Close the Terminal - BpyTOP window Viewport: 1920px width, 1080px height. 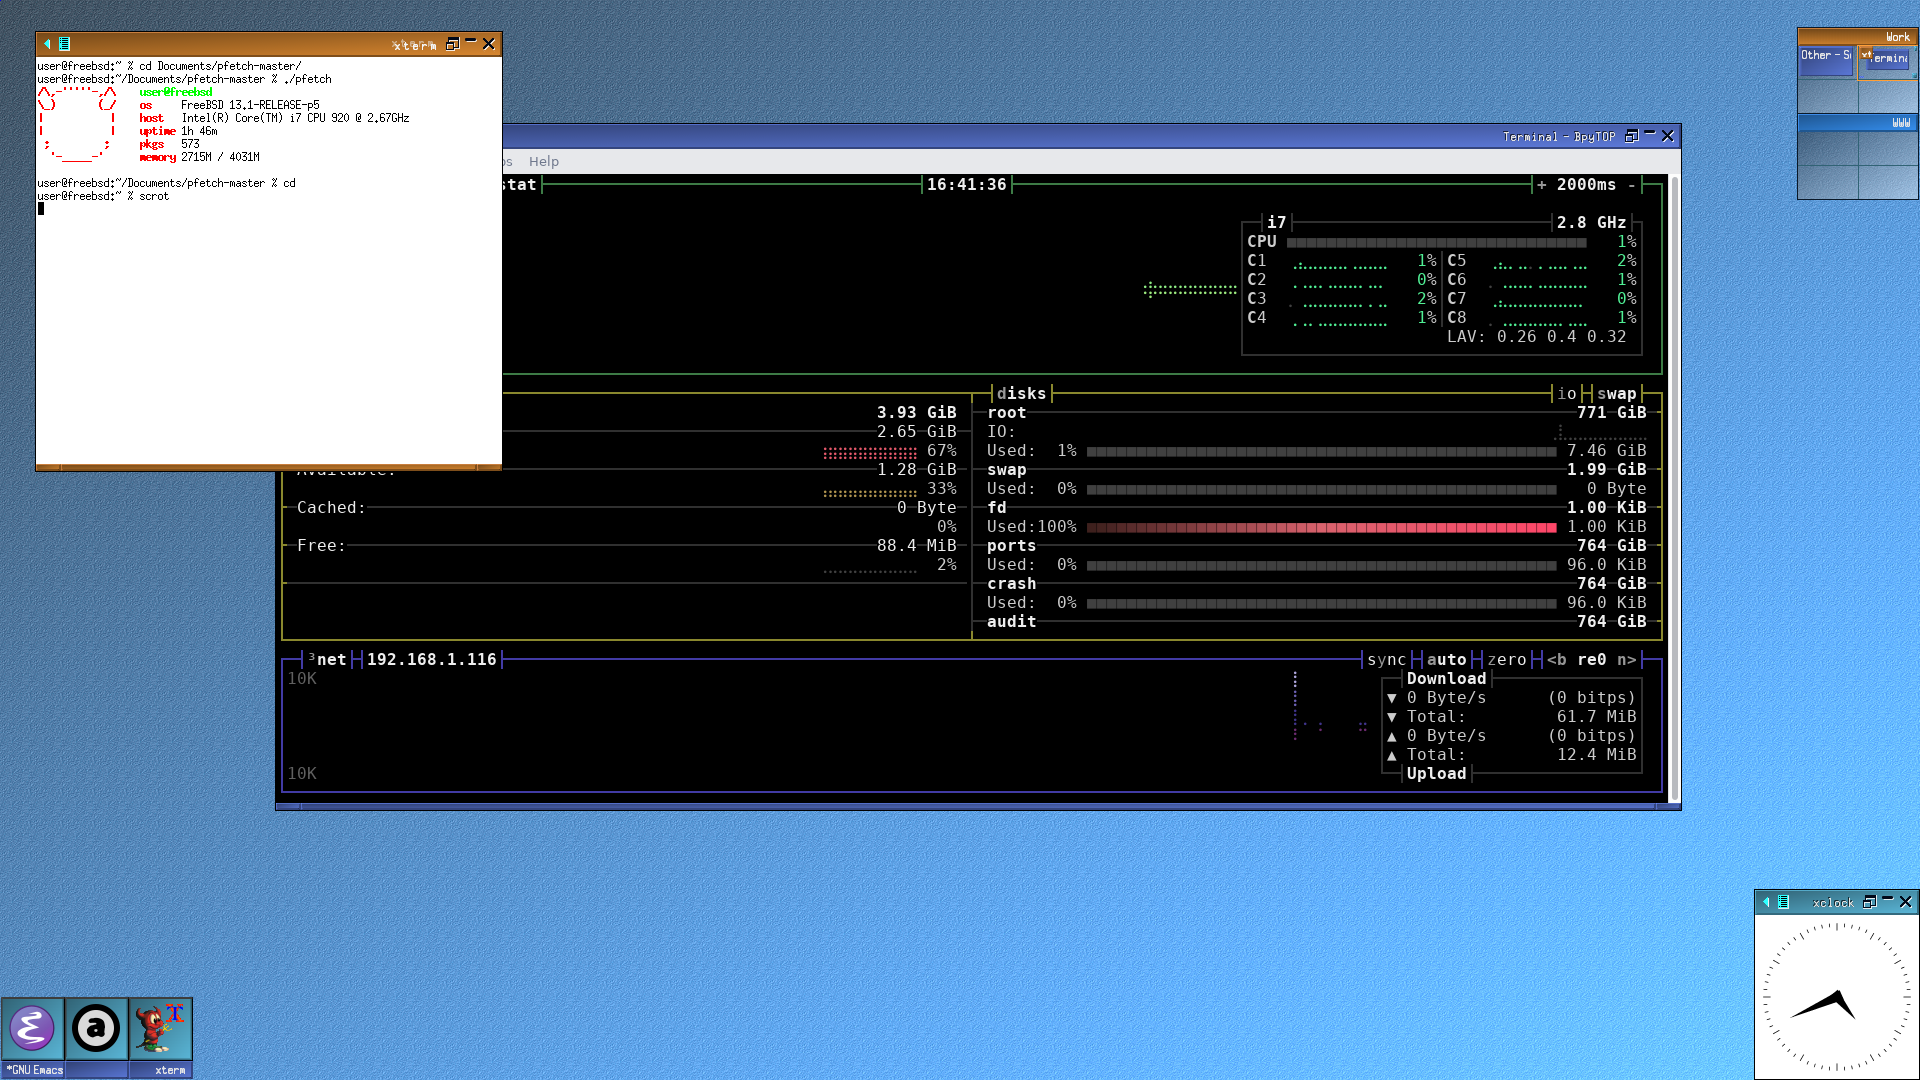(x=1667, y=136)
